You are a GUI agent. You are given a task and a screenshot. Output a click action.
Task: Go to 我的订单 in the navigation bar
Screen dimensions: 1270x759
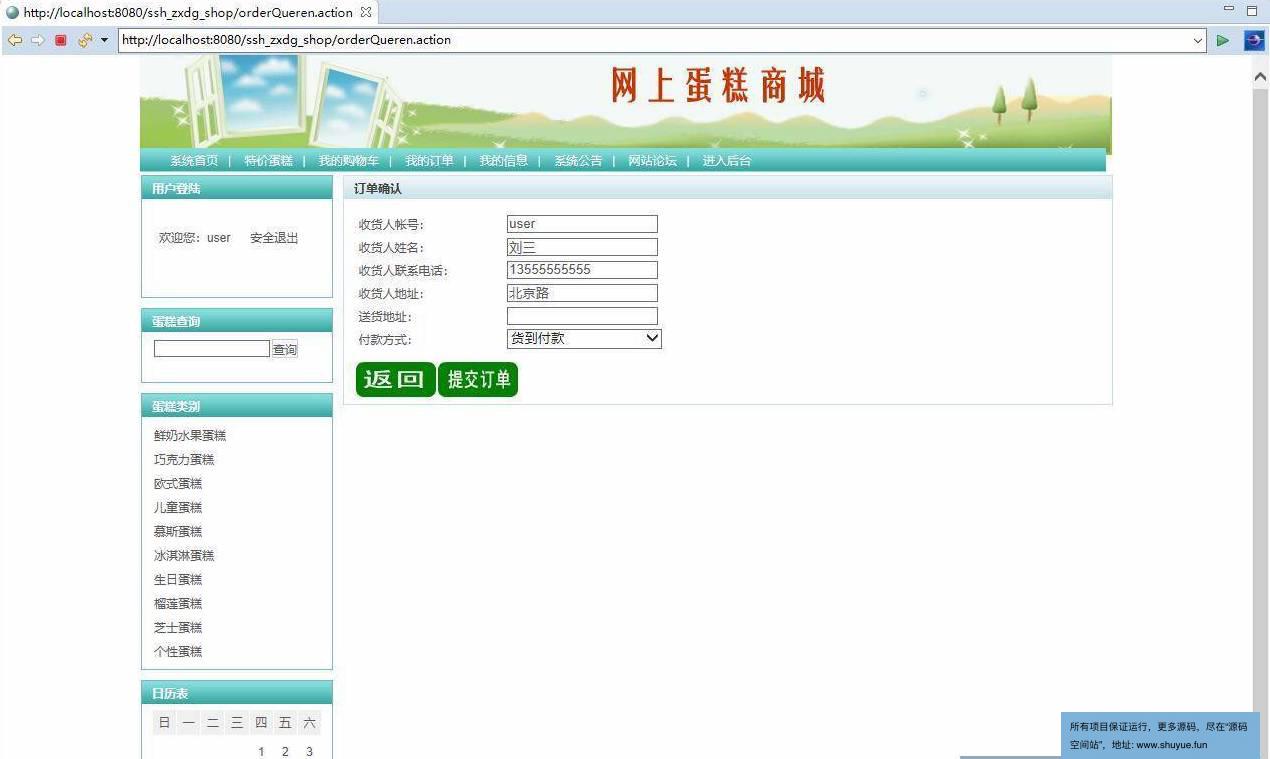pyautogui.click(x=429, y=161)
